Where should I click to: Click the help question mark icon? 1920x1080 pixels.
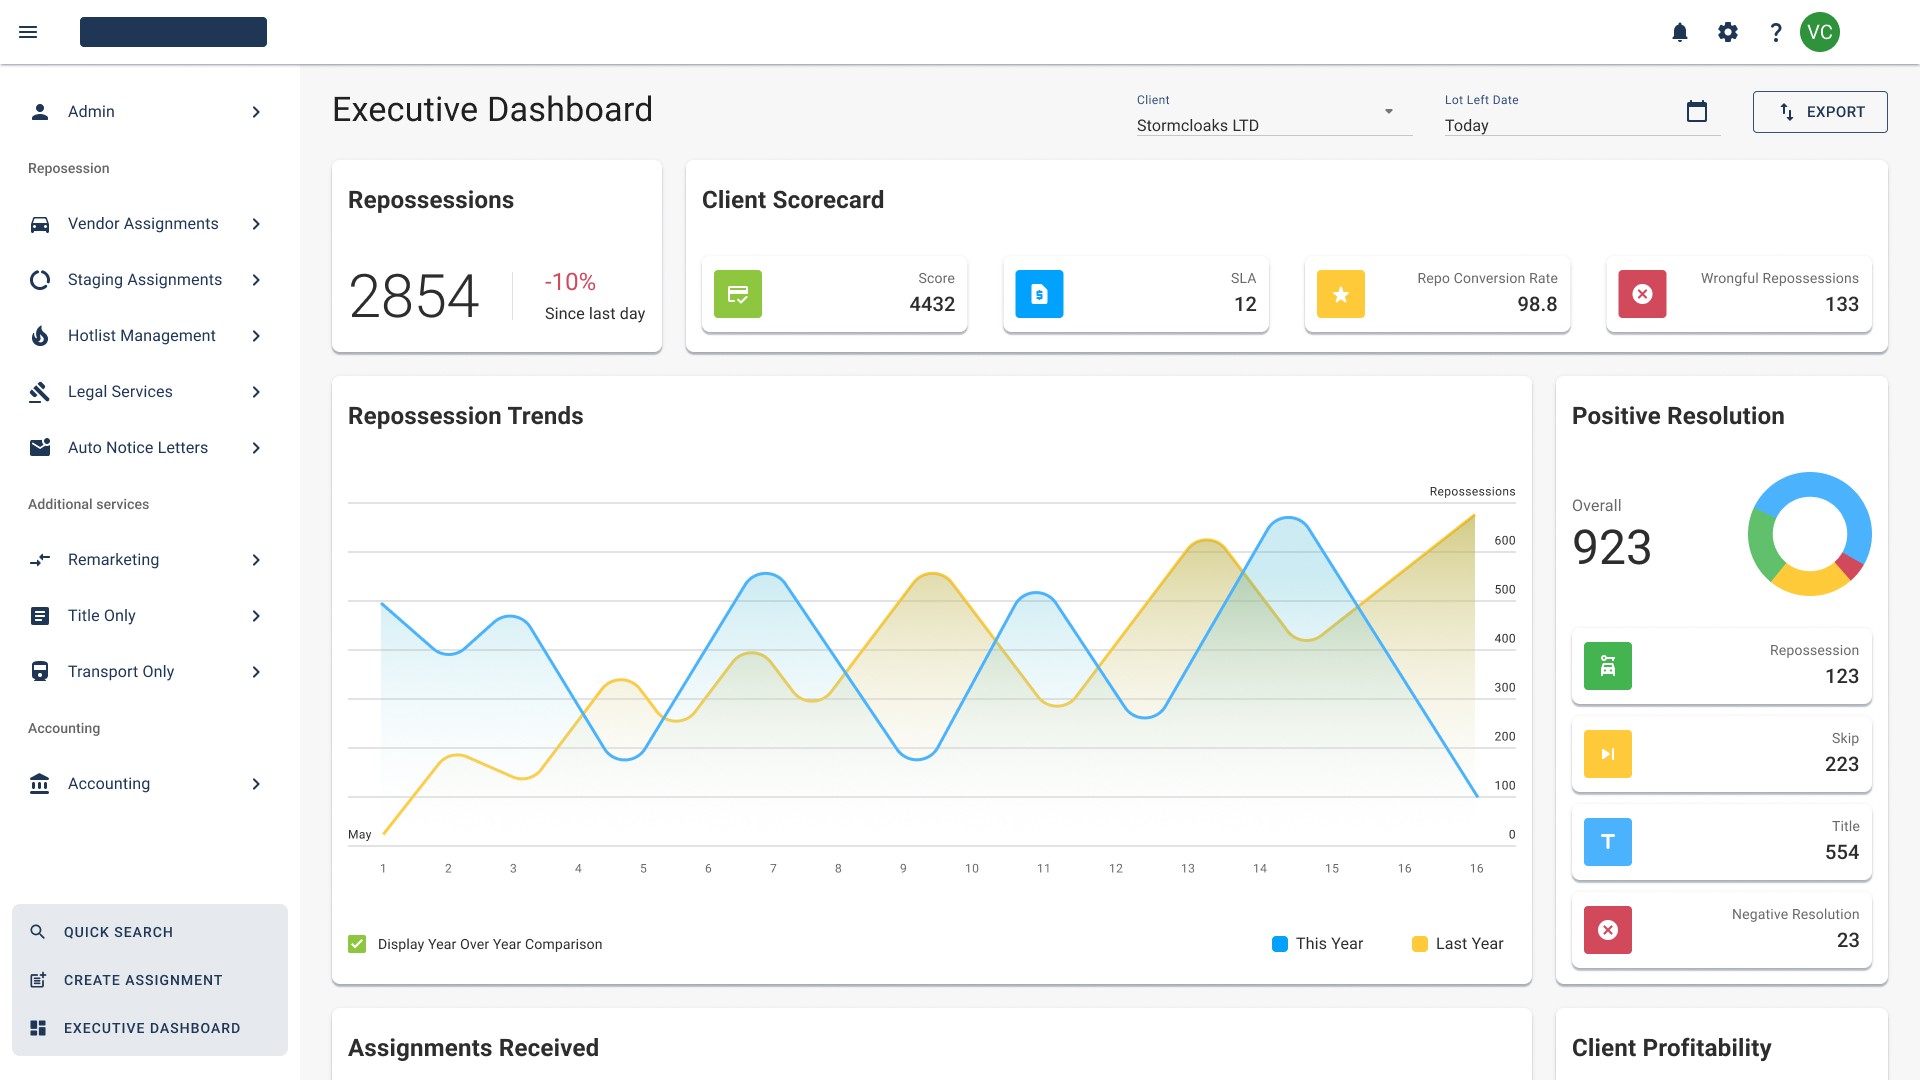point(1776,32)
